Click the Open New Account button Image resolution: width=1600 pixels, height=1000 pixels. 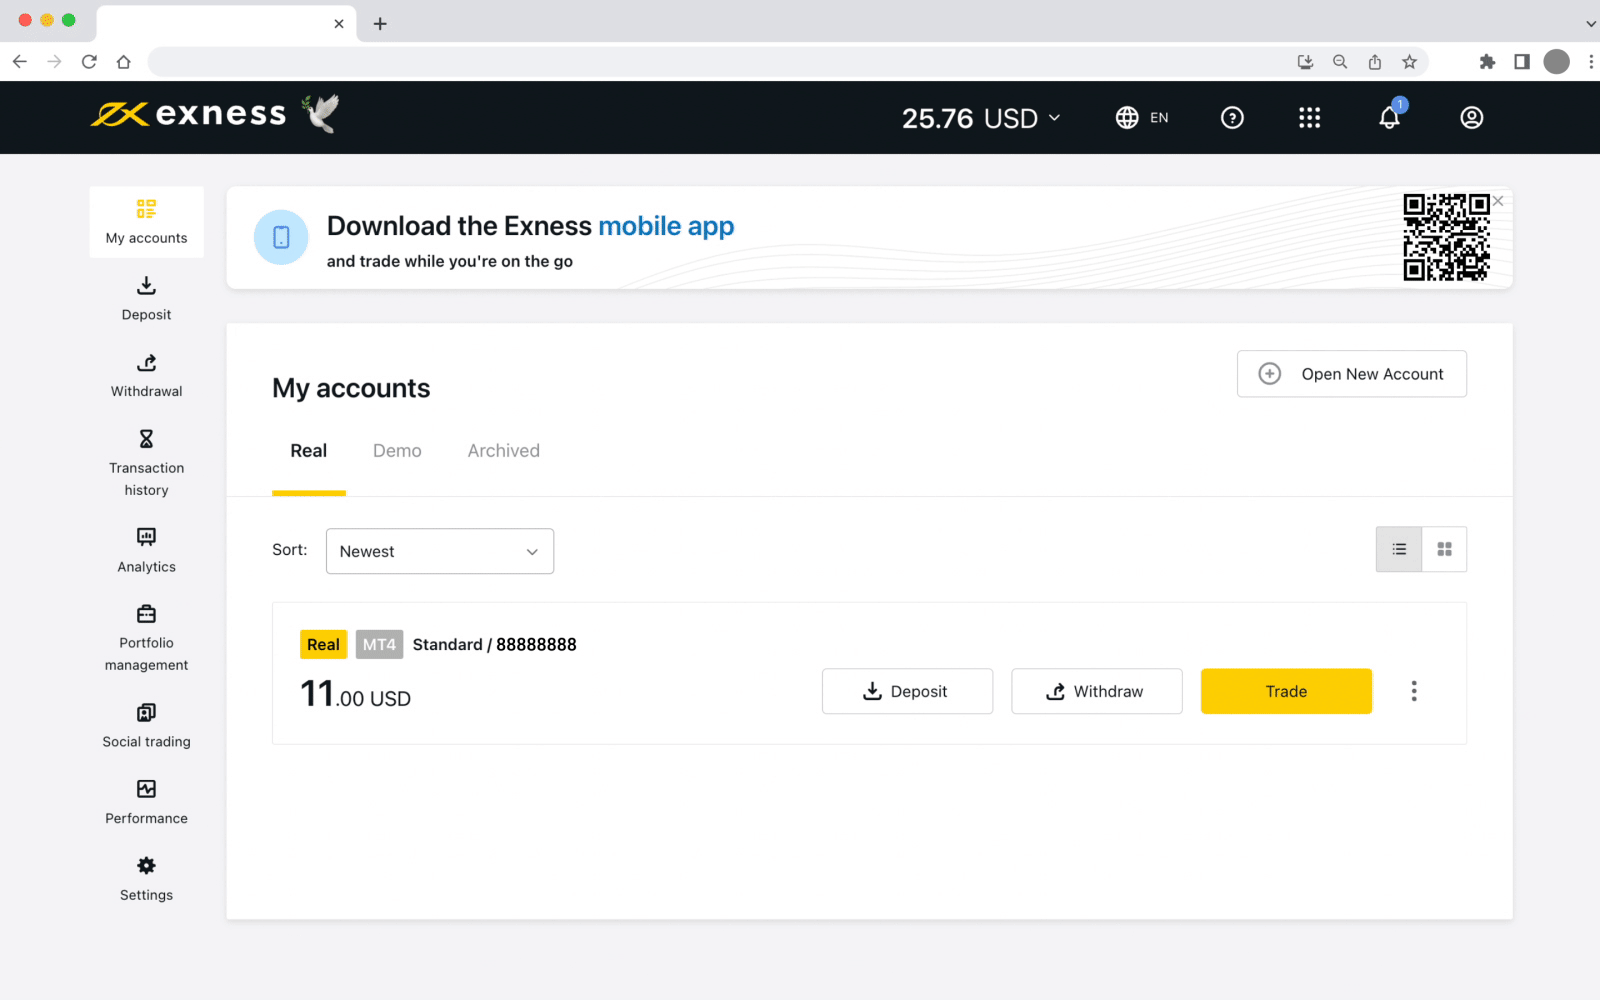pos(1351,374)
